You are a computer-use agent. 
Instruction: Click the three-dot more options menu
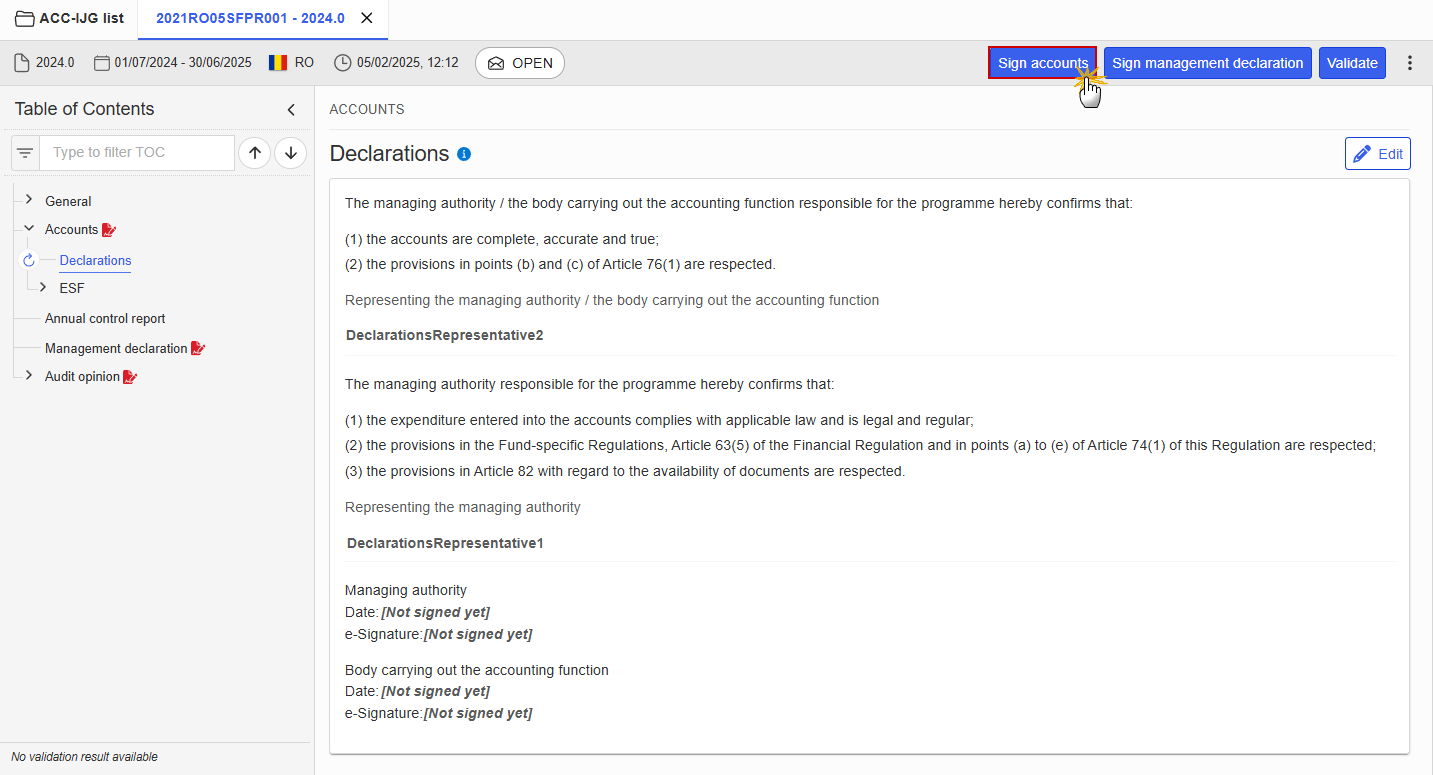tap(1410, 63)
